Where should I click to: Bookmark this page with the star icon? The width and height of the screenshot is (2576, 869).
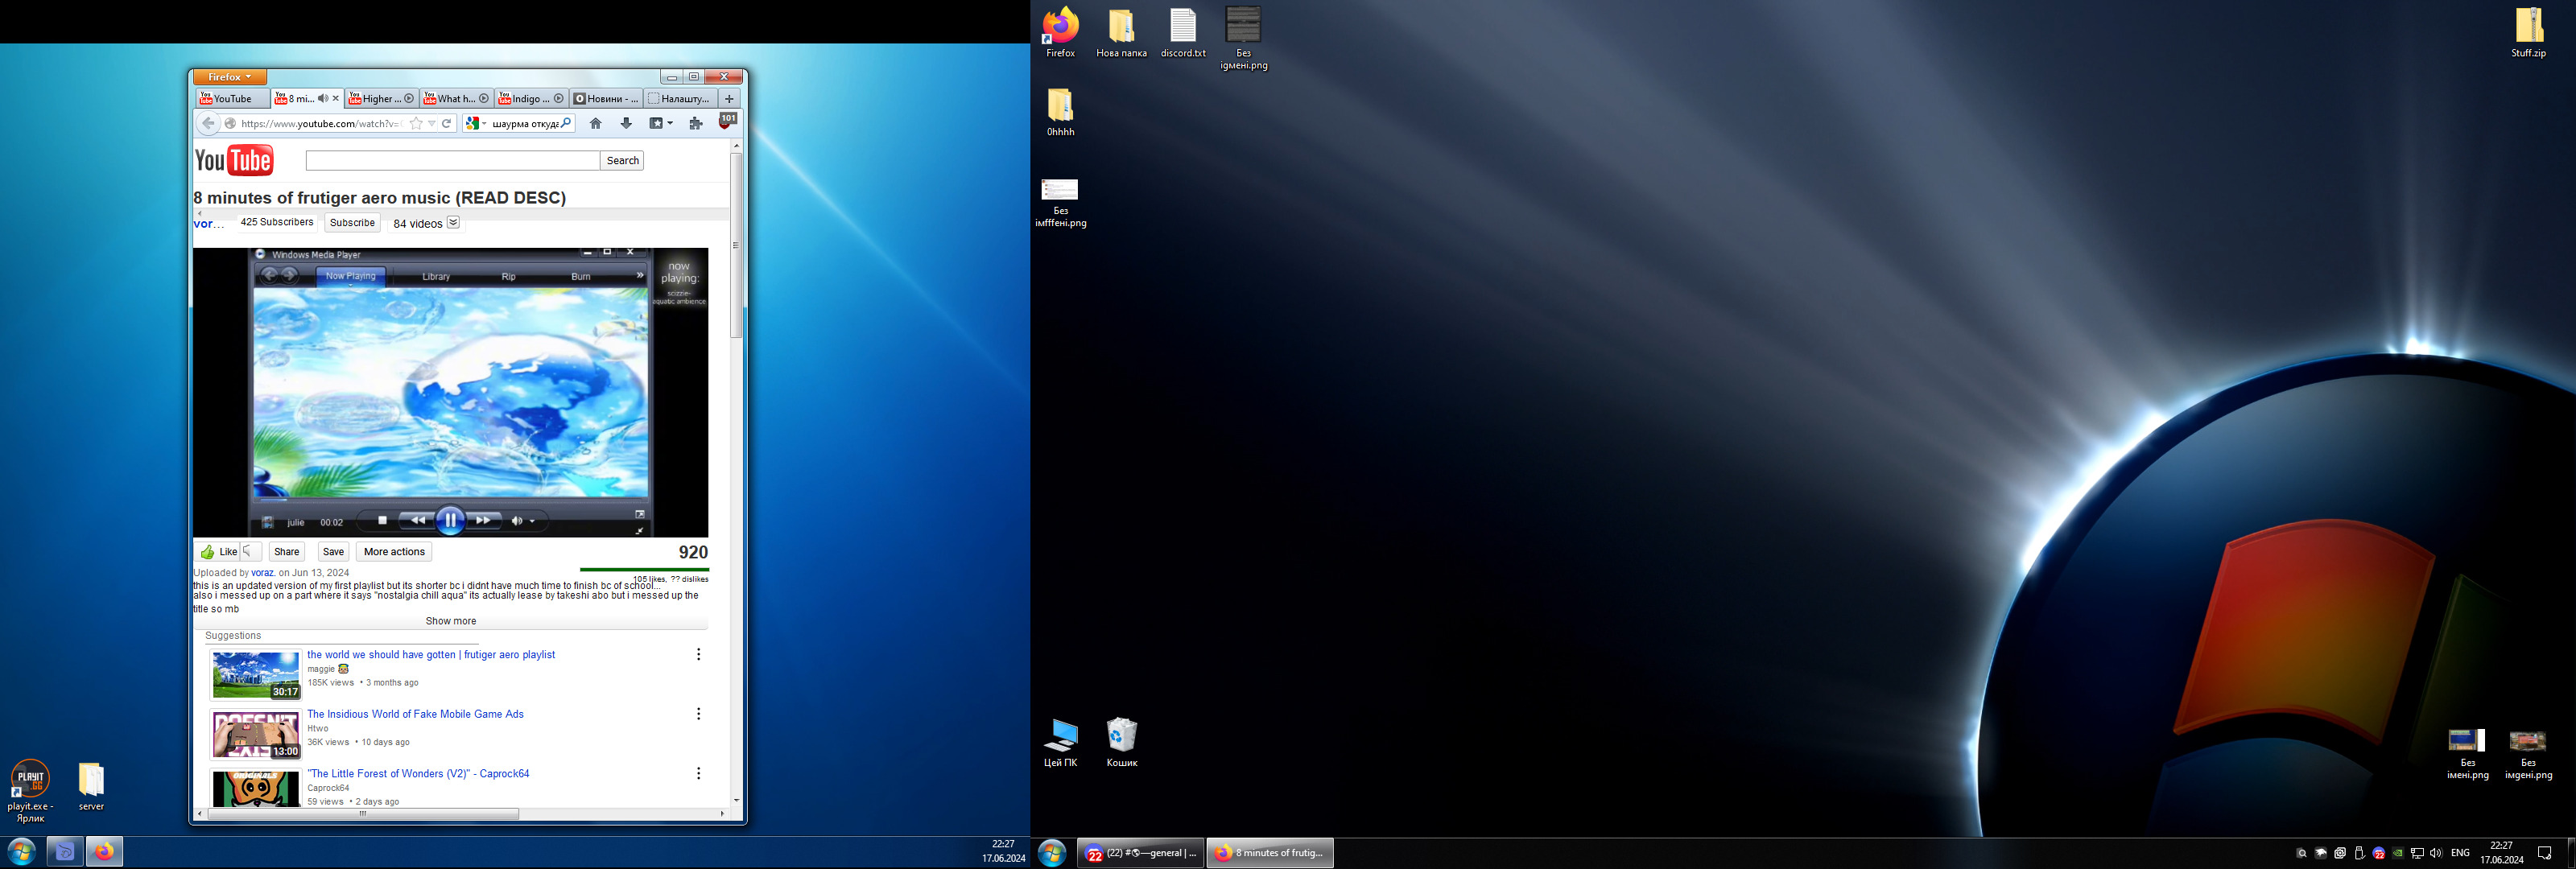click(x=416, y=123)
